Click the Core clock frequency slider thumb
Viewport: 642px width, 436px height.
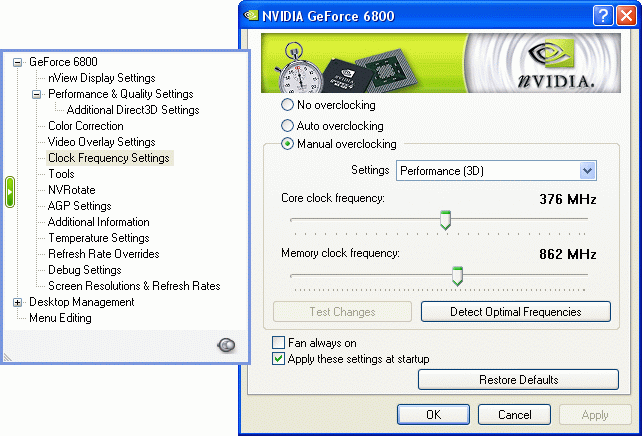click(x=446, y=219)
